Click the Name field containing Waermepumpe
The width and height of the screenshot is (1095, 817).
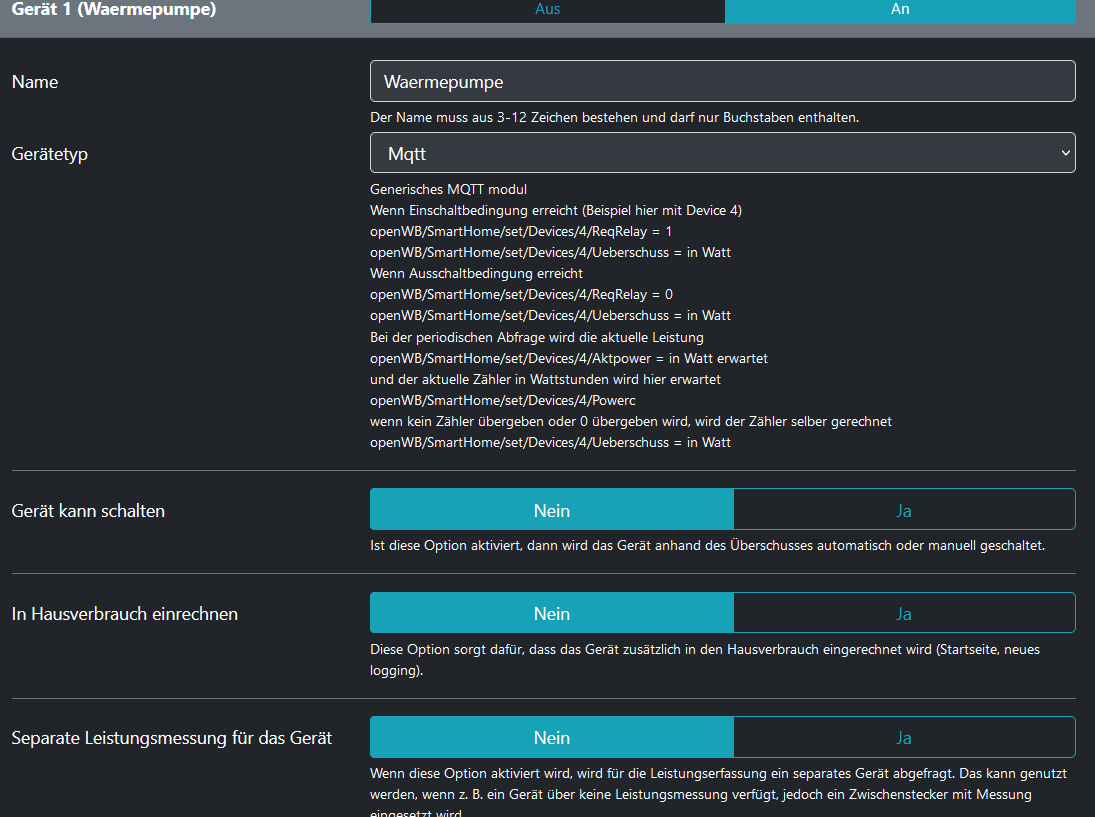(x=722, y=82)
